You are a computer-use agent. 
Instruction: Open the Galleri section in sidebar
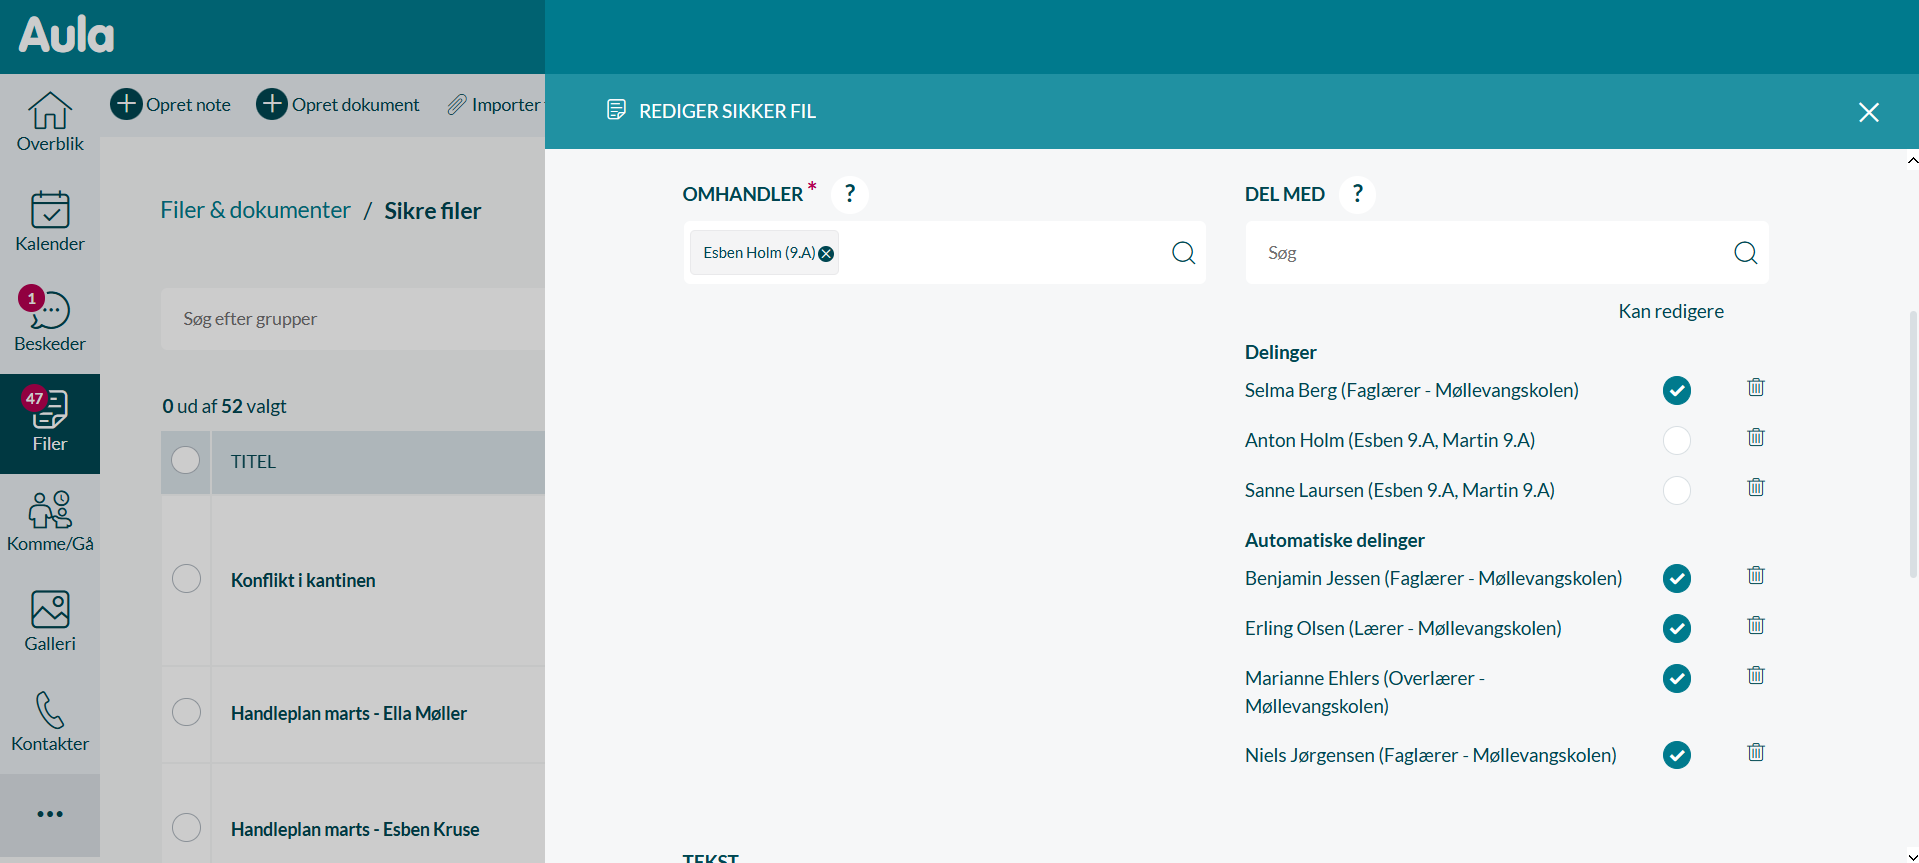[50, 622]
